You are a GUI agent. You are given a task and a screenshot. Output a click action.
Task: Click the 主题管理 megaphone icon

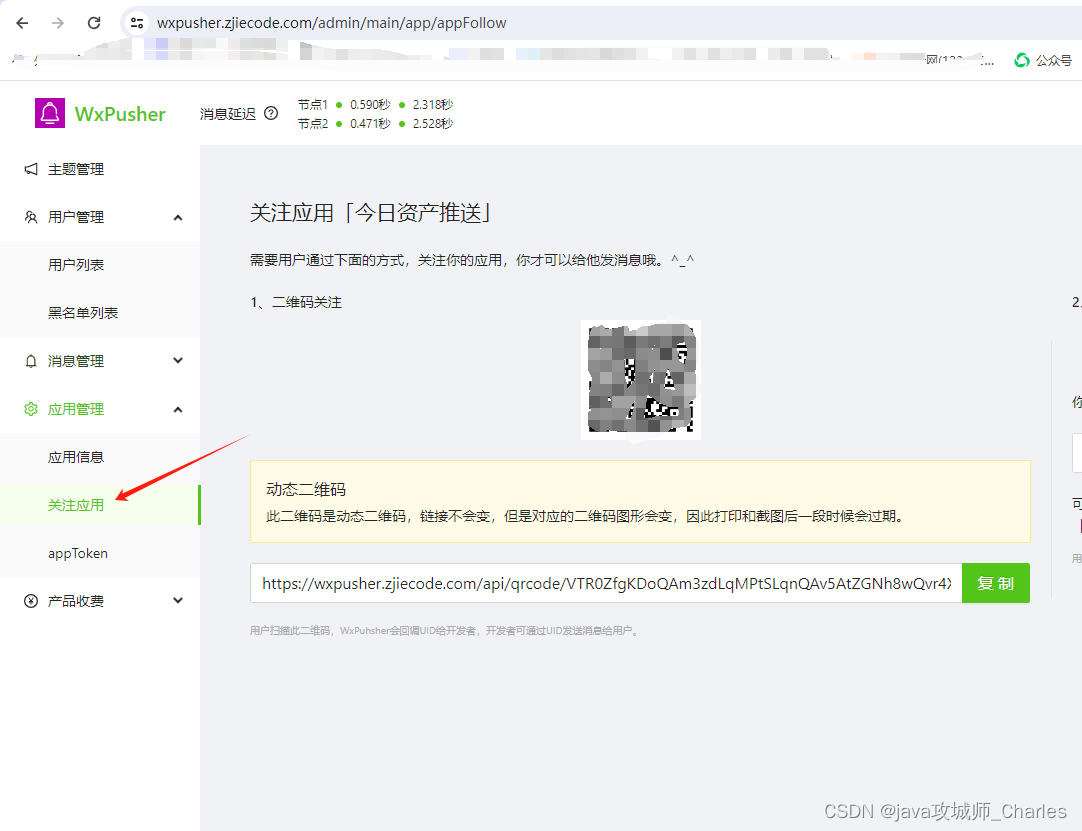coord(31,169)
